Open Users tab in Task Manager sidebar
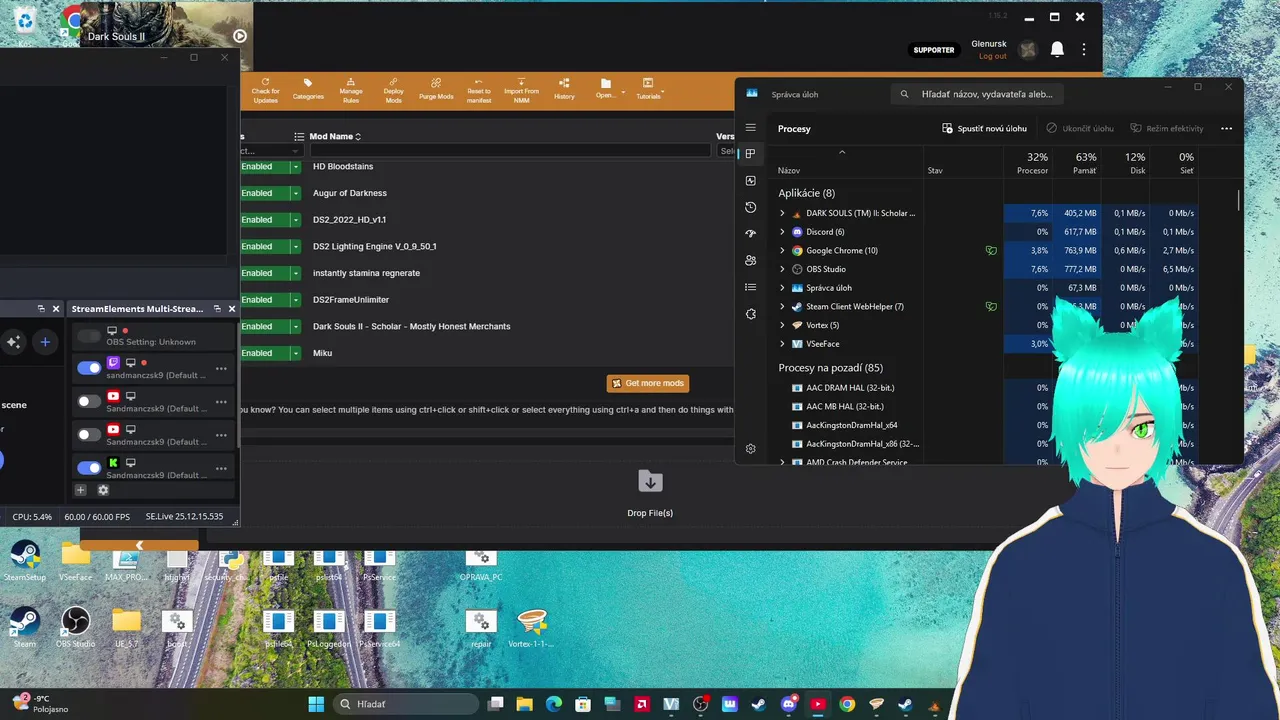 pyautogui.click(x=751, y=261)
